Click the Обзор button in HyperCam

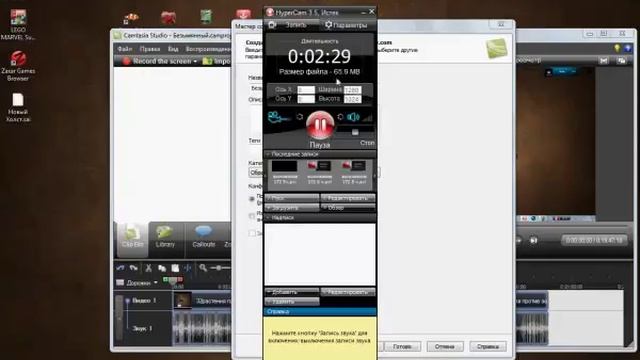coord(348,207)
